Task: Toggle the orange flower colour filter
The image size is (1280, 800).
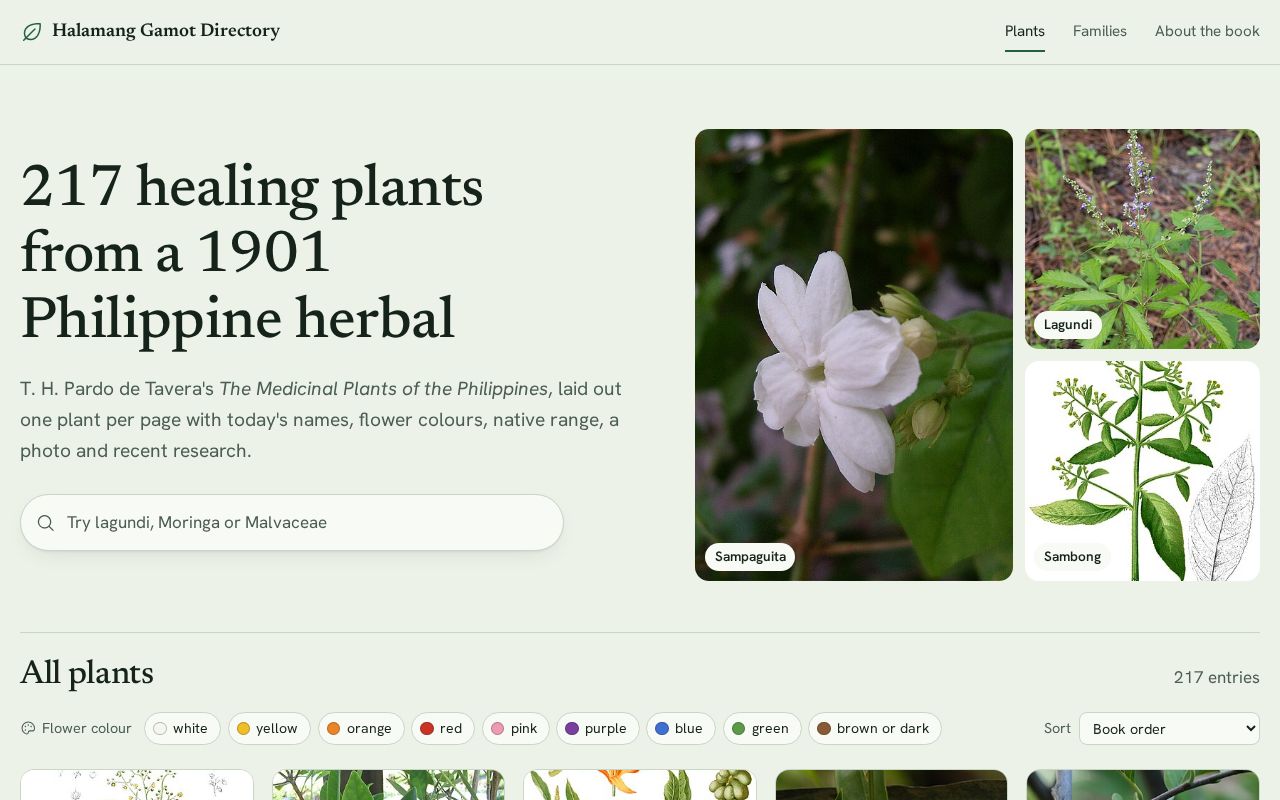Action: (x=361, y=729)
